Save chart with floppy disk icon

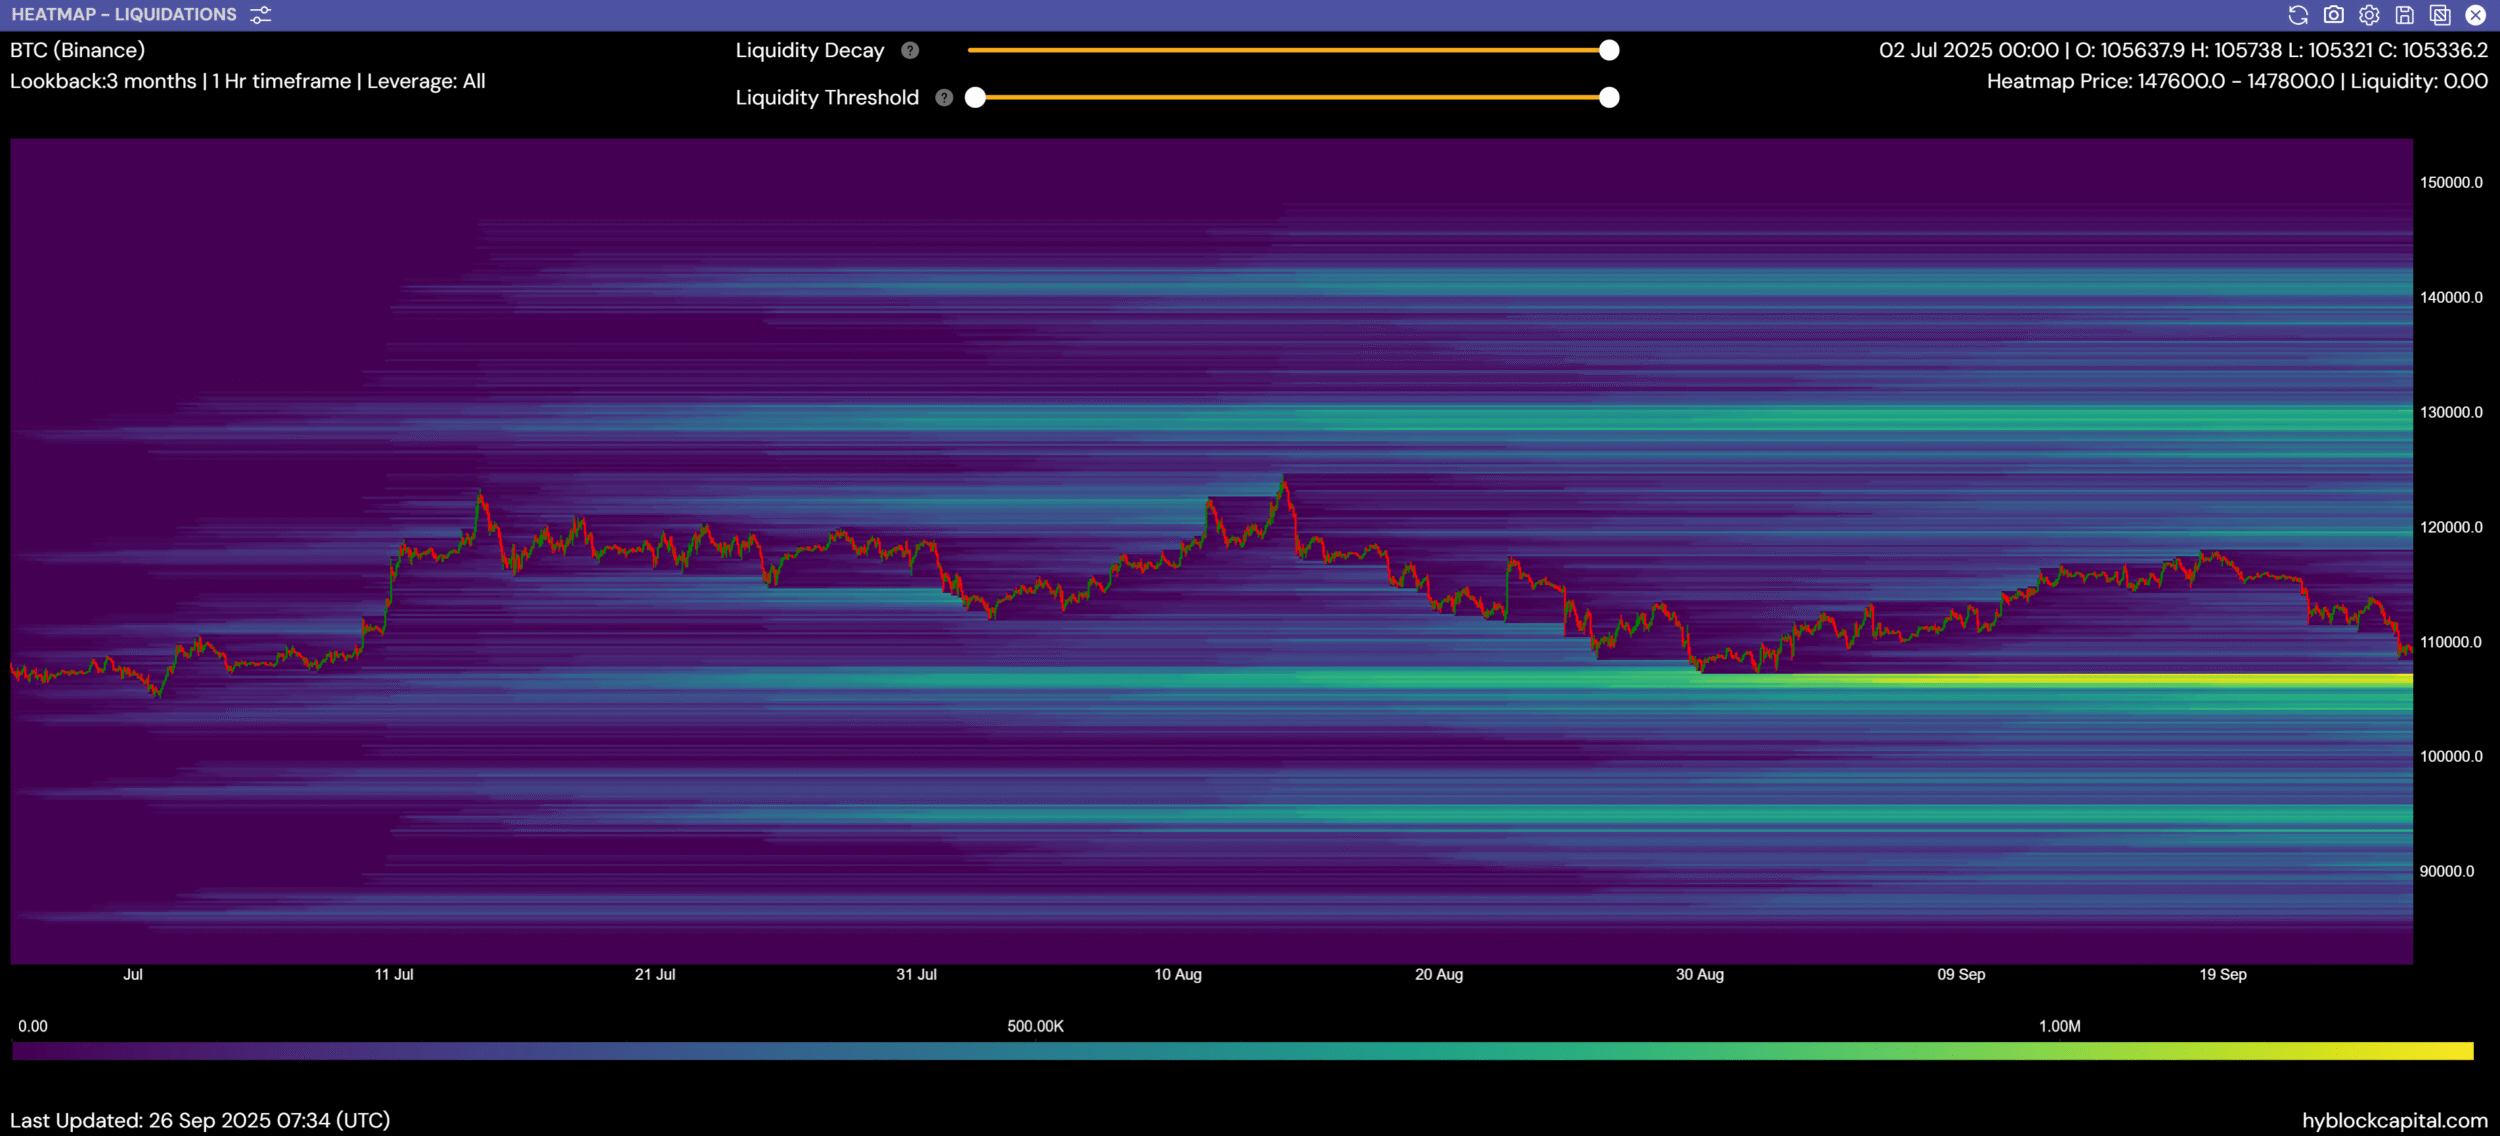pos(2405,15)
